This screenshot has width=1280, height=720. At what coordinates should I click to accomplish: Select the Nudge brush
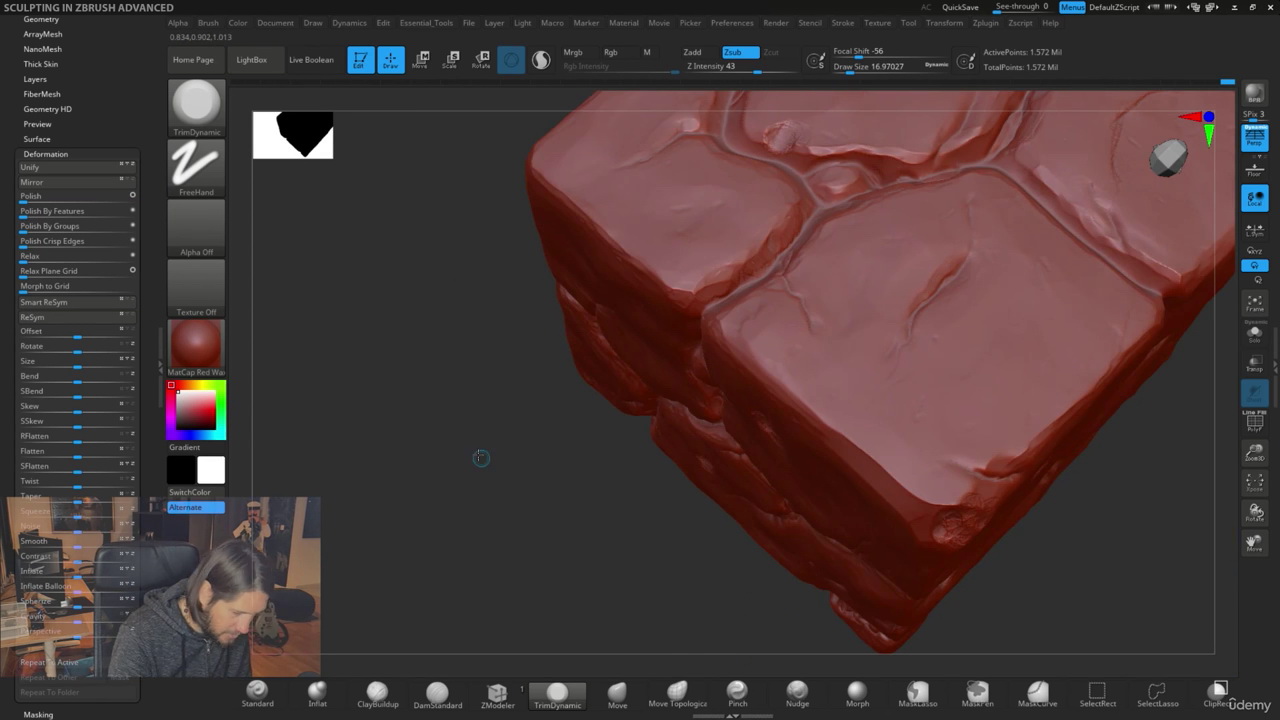pos(797,695)
